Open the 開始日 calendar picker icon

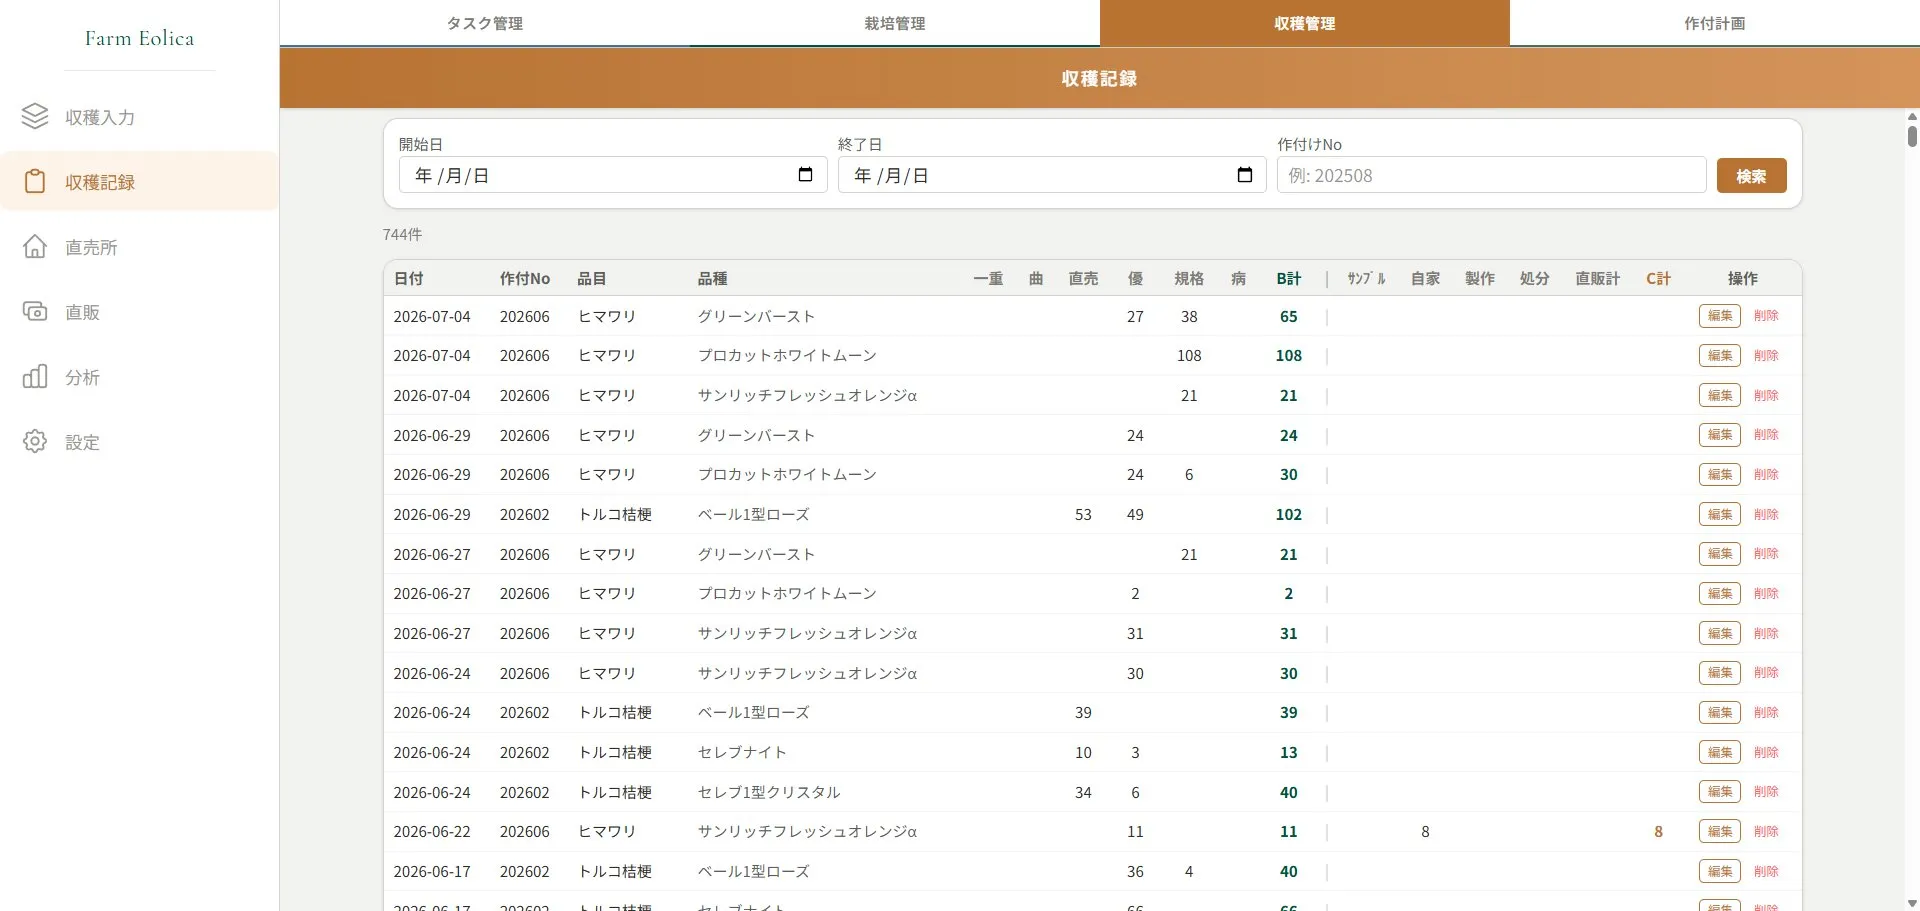pos(806,175)
